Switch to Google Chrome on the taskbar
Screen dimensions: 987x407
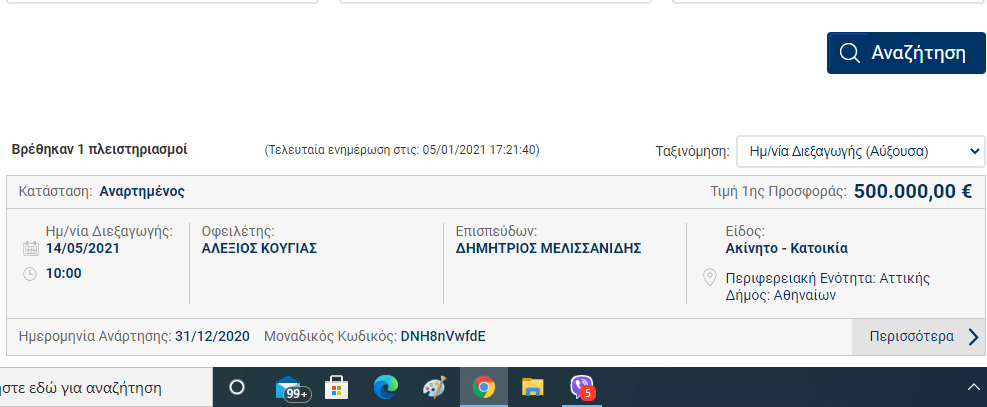point(483,387)
